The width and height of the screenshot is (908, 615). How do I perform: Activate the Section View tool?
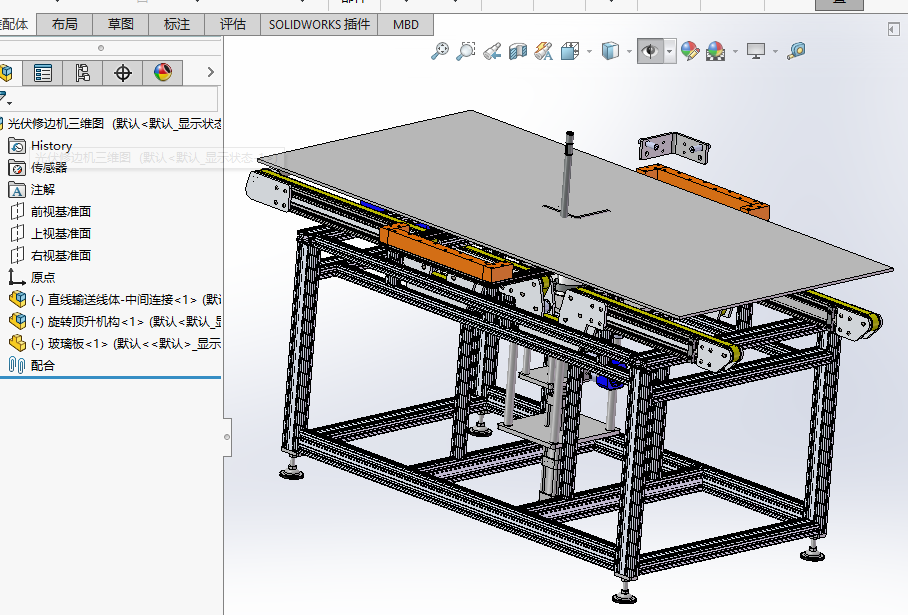click(518, 51)
